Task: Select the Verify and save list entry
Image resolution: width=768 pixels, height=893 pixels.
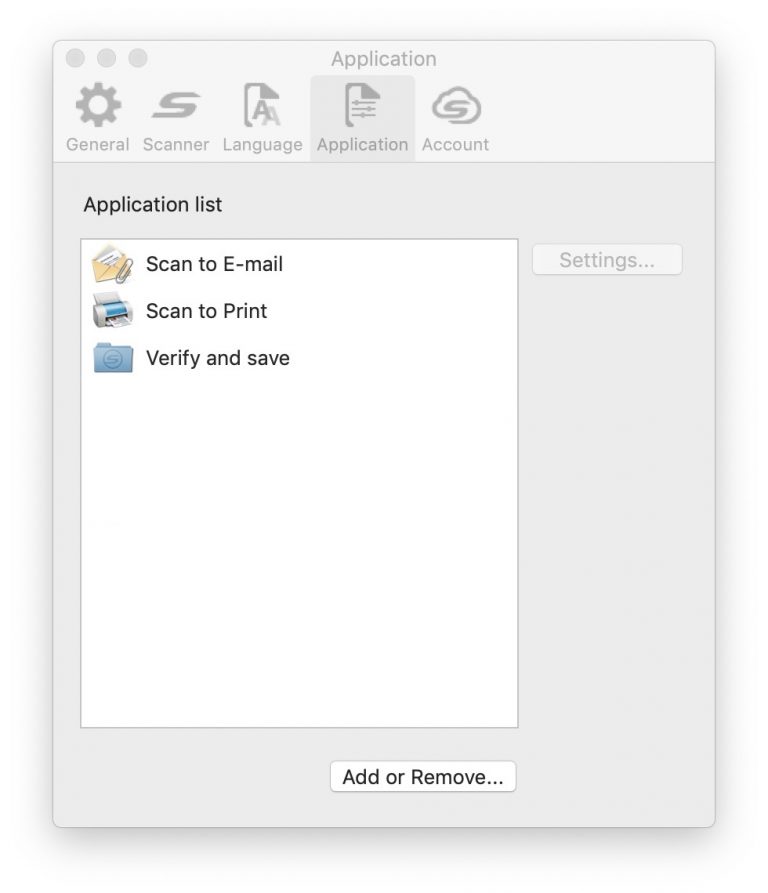Action: (299, 358)
